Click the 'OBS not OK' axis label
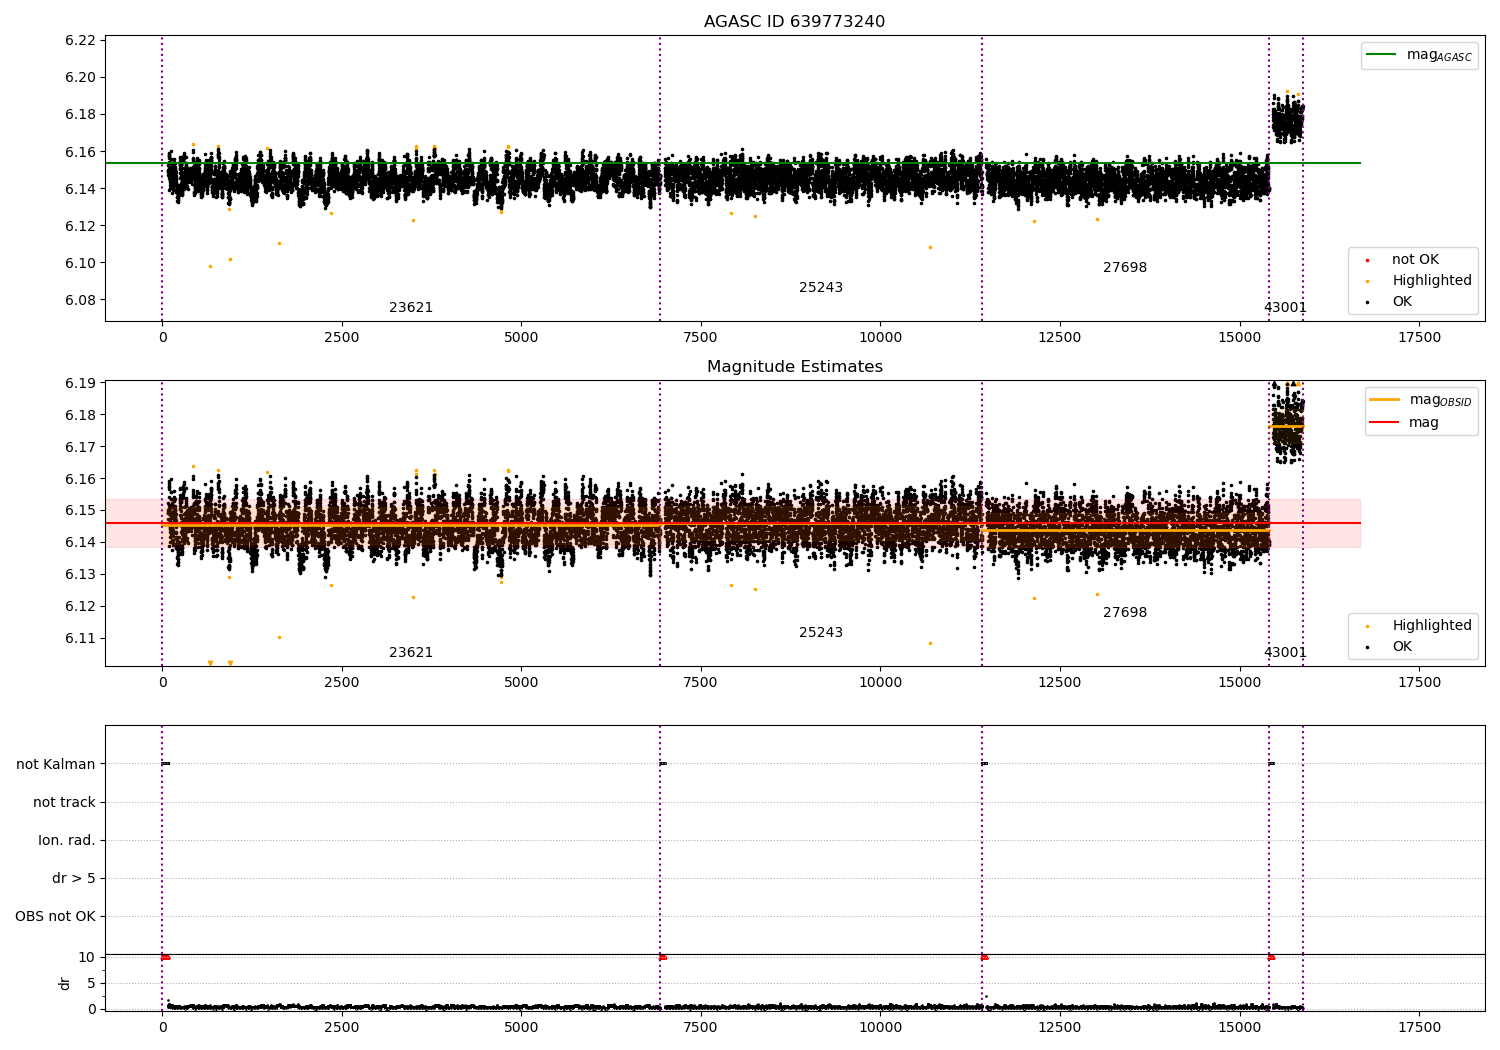This screenshot has width=1500, height=1050. pyautogui.click(x=56, y=917)
